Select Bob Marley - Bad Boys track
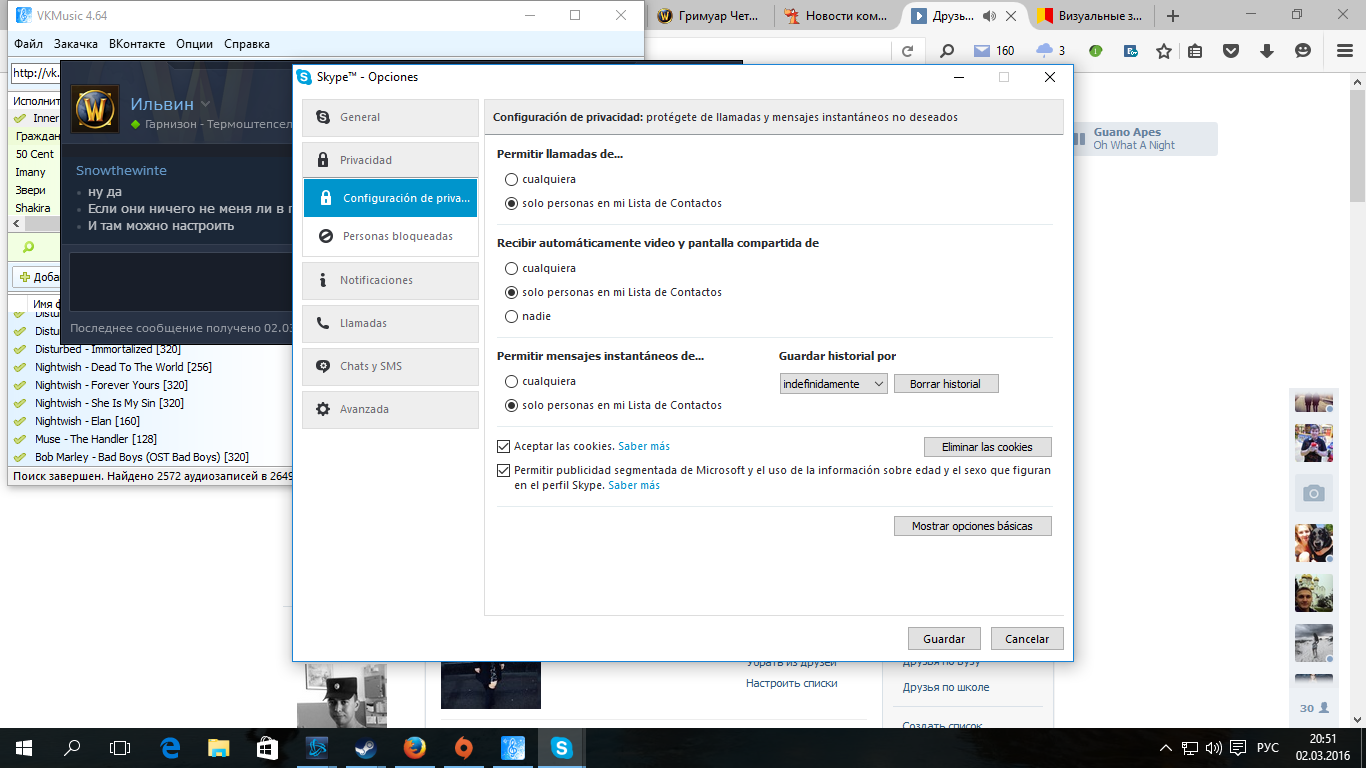Viewport: 1366px width, 768px height. click(142, 457)
